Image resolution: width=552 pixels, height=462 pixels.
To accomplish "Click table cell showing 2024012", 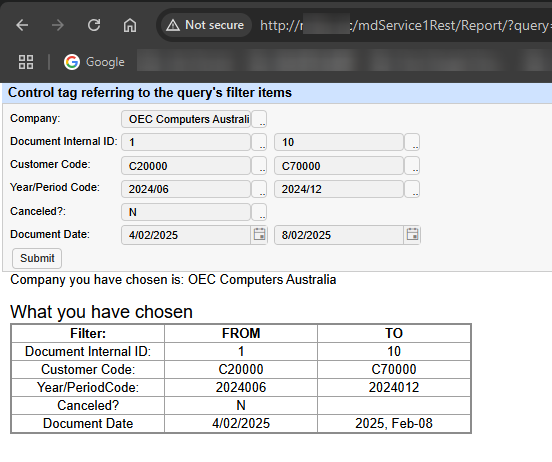I will point(394,387).
